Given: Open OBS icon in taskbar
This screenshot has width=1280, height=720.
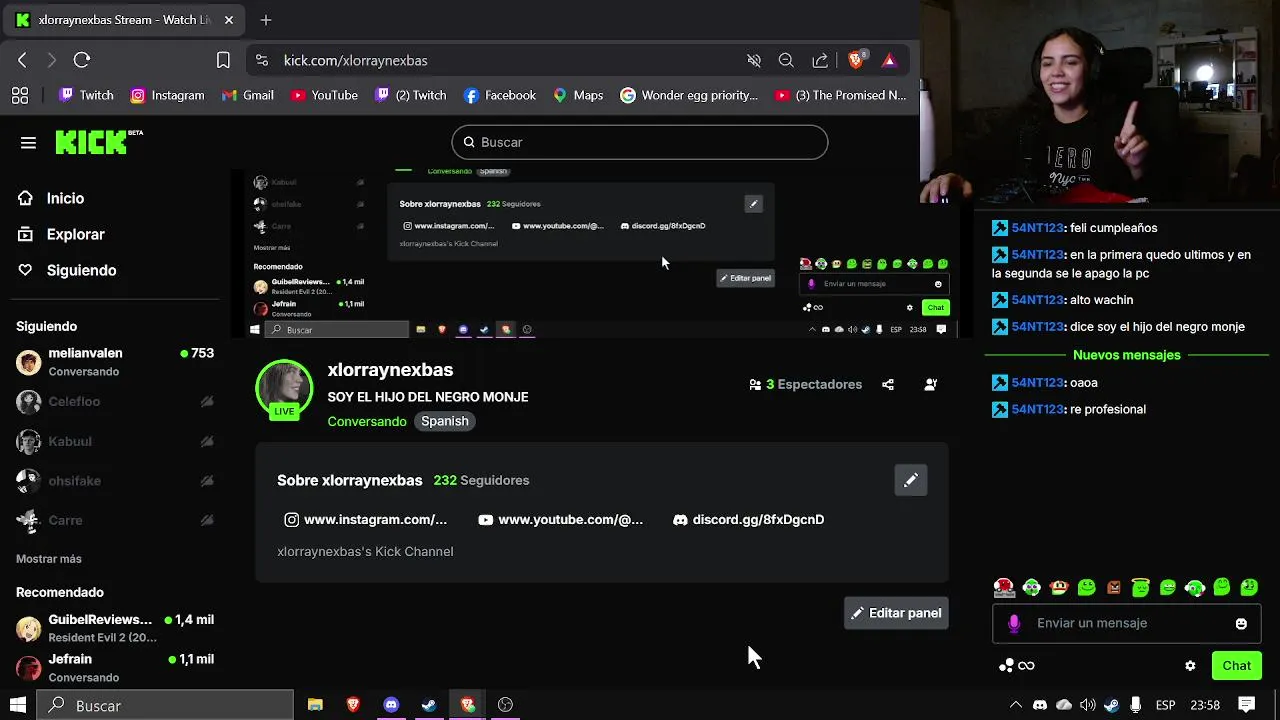Looking at the screenshot, I should [x=505, y=705].
